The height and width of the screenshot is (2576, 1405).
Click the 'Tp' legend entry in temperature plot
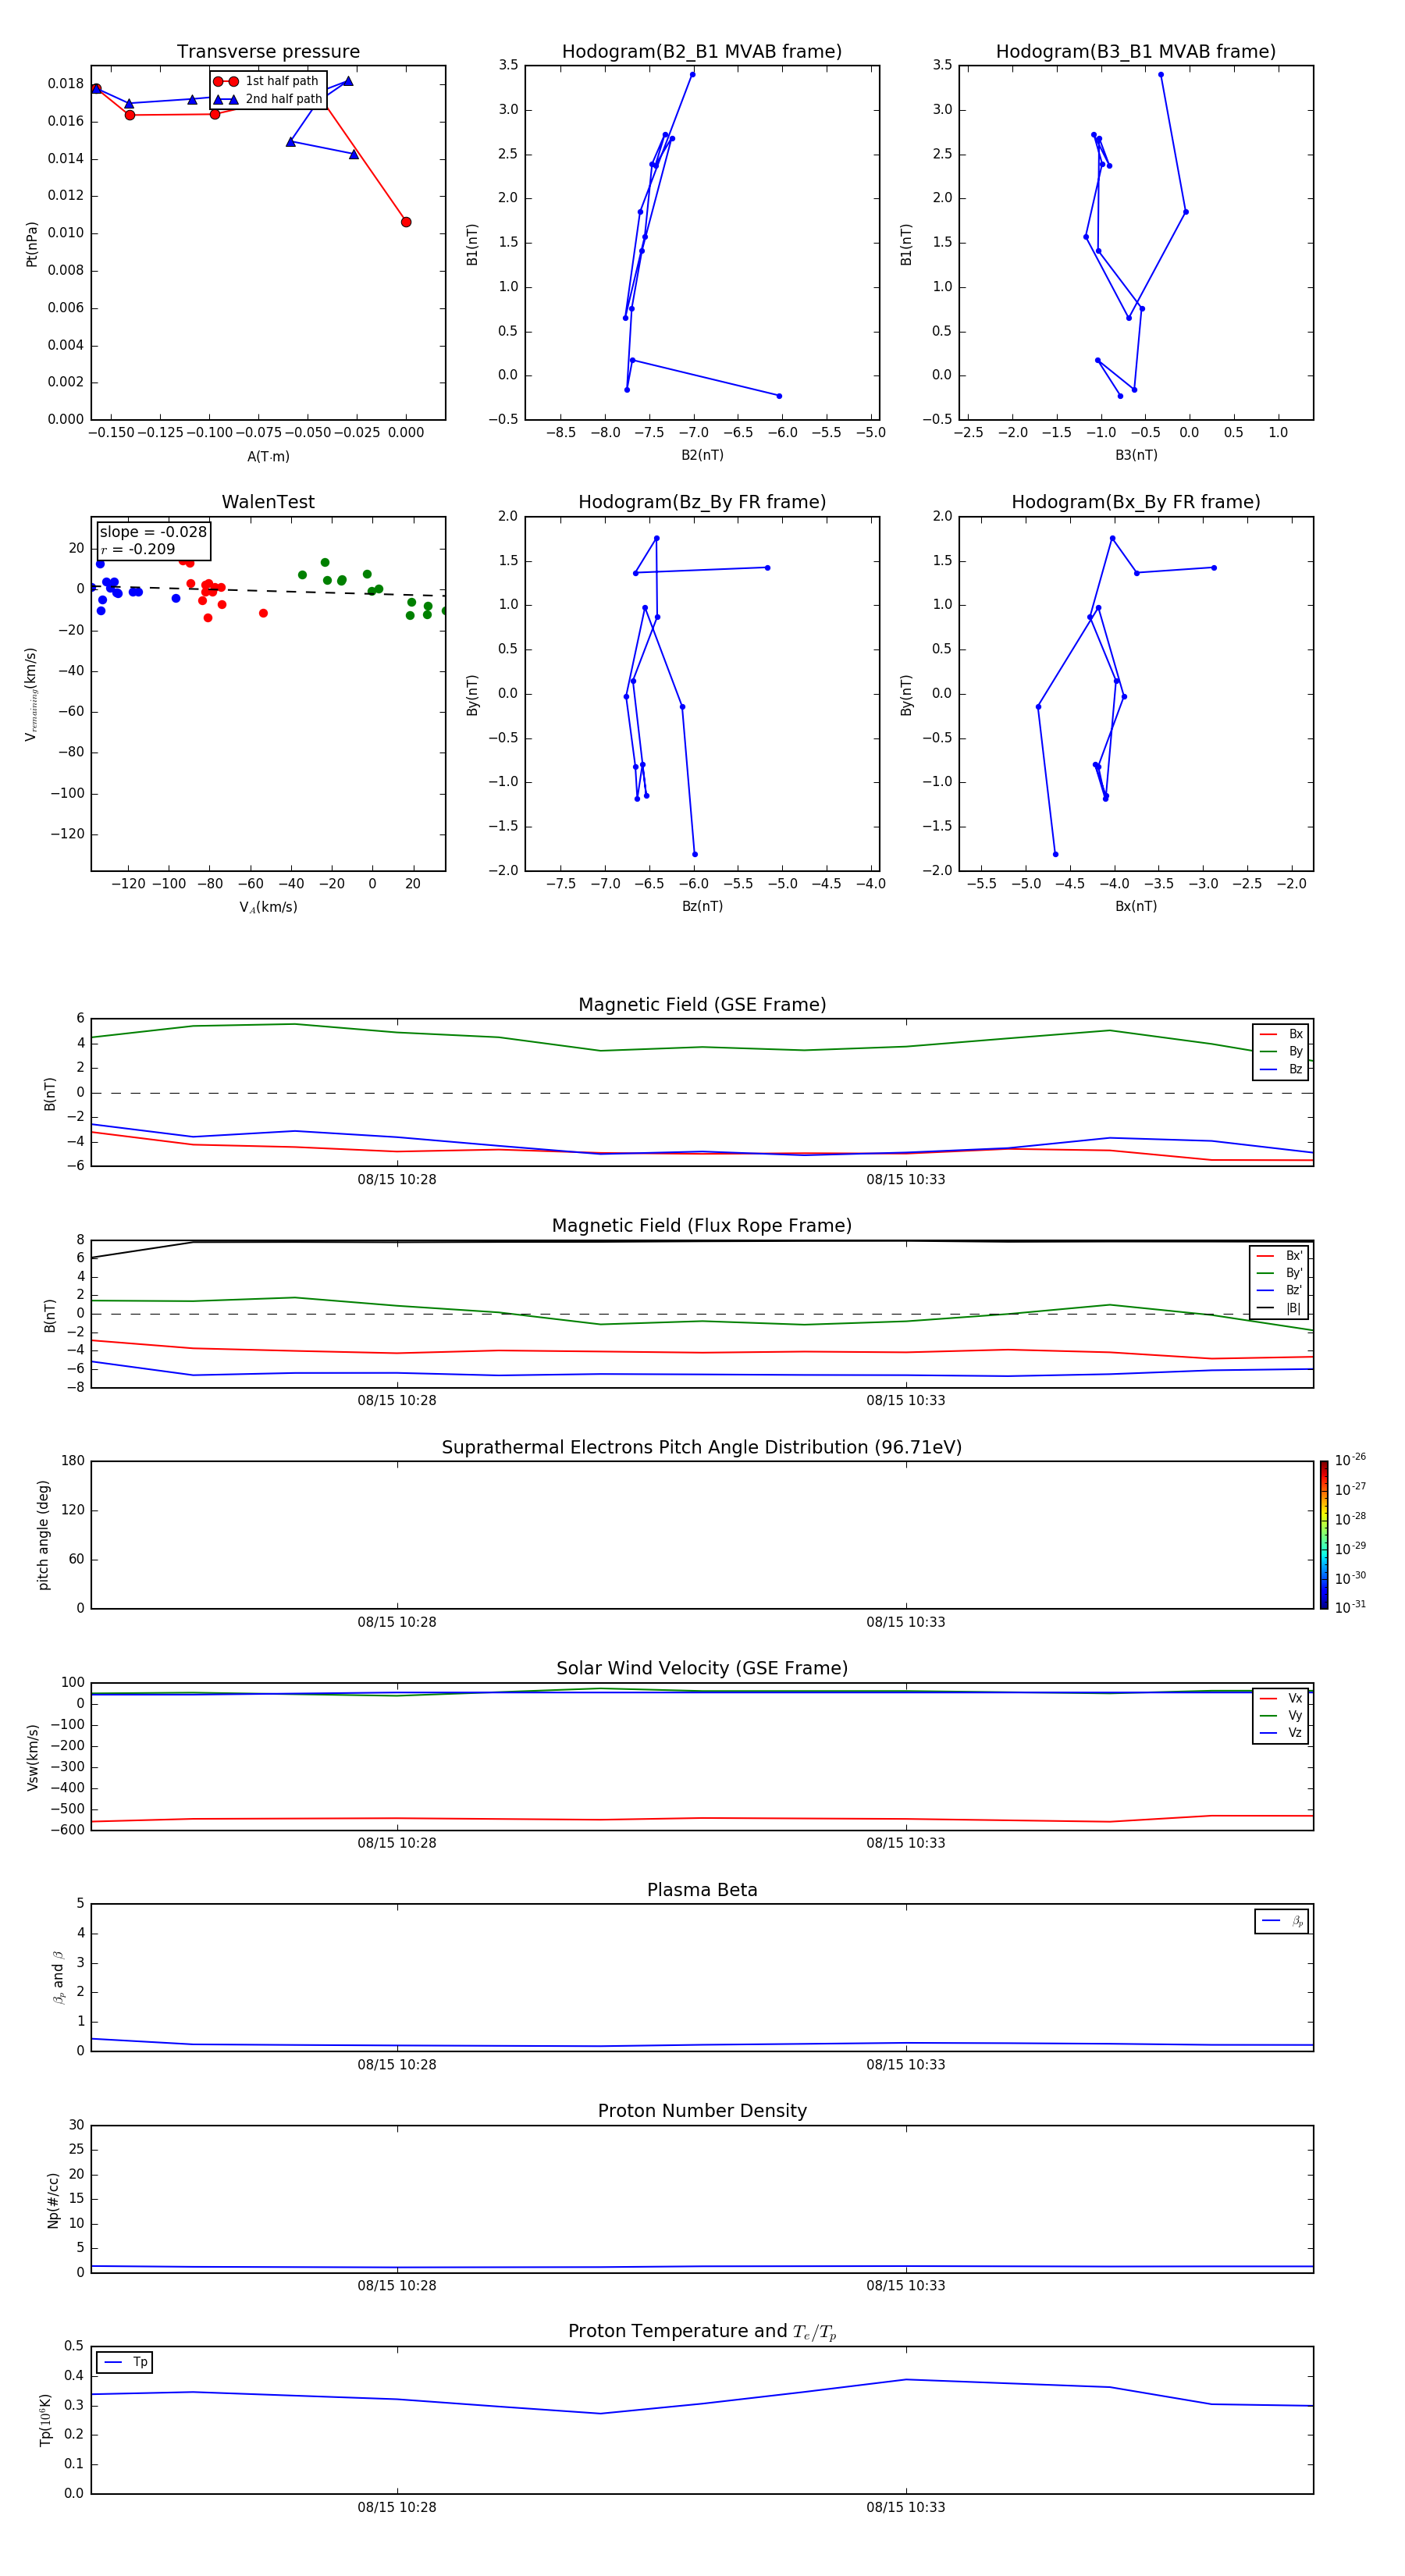pos(125,2362)
